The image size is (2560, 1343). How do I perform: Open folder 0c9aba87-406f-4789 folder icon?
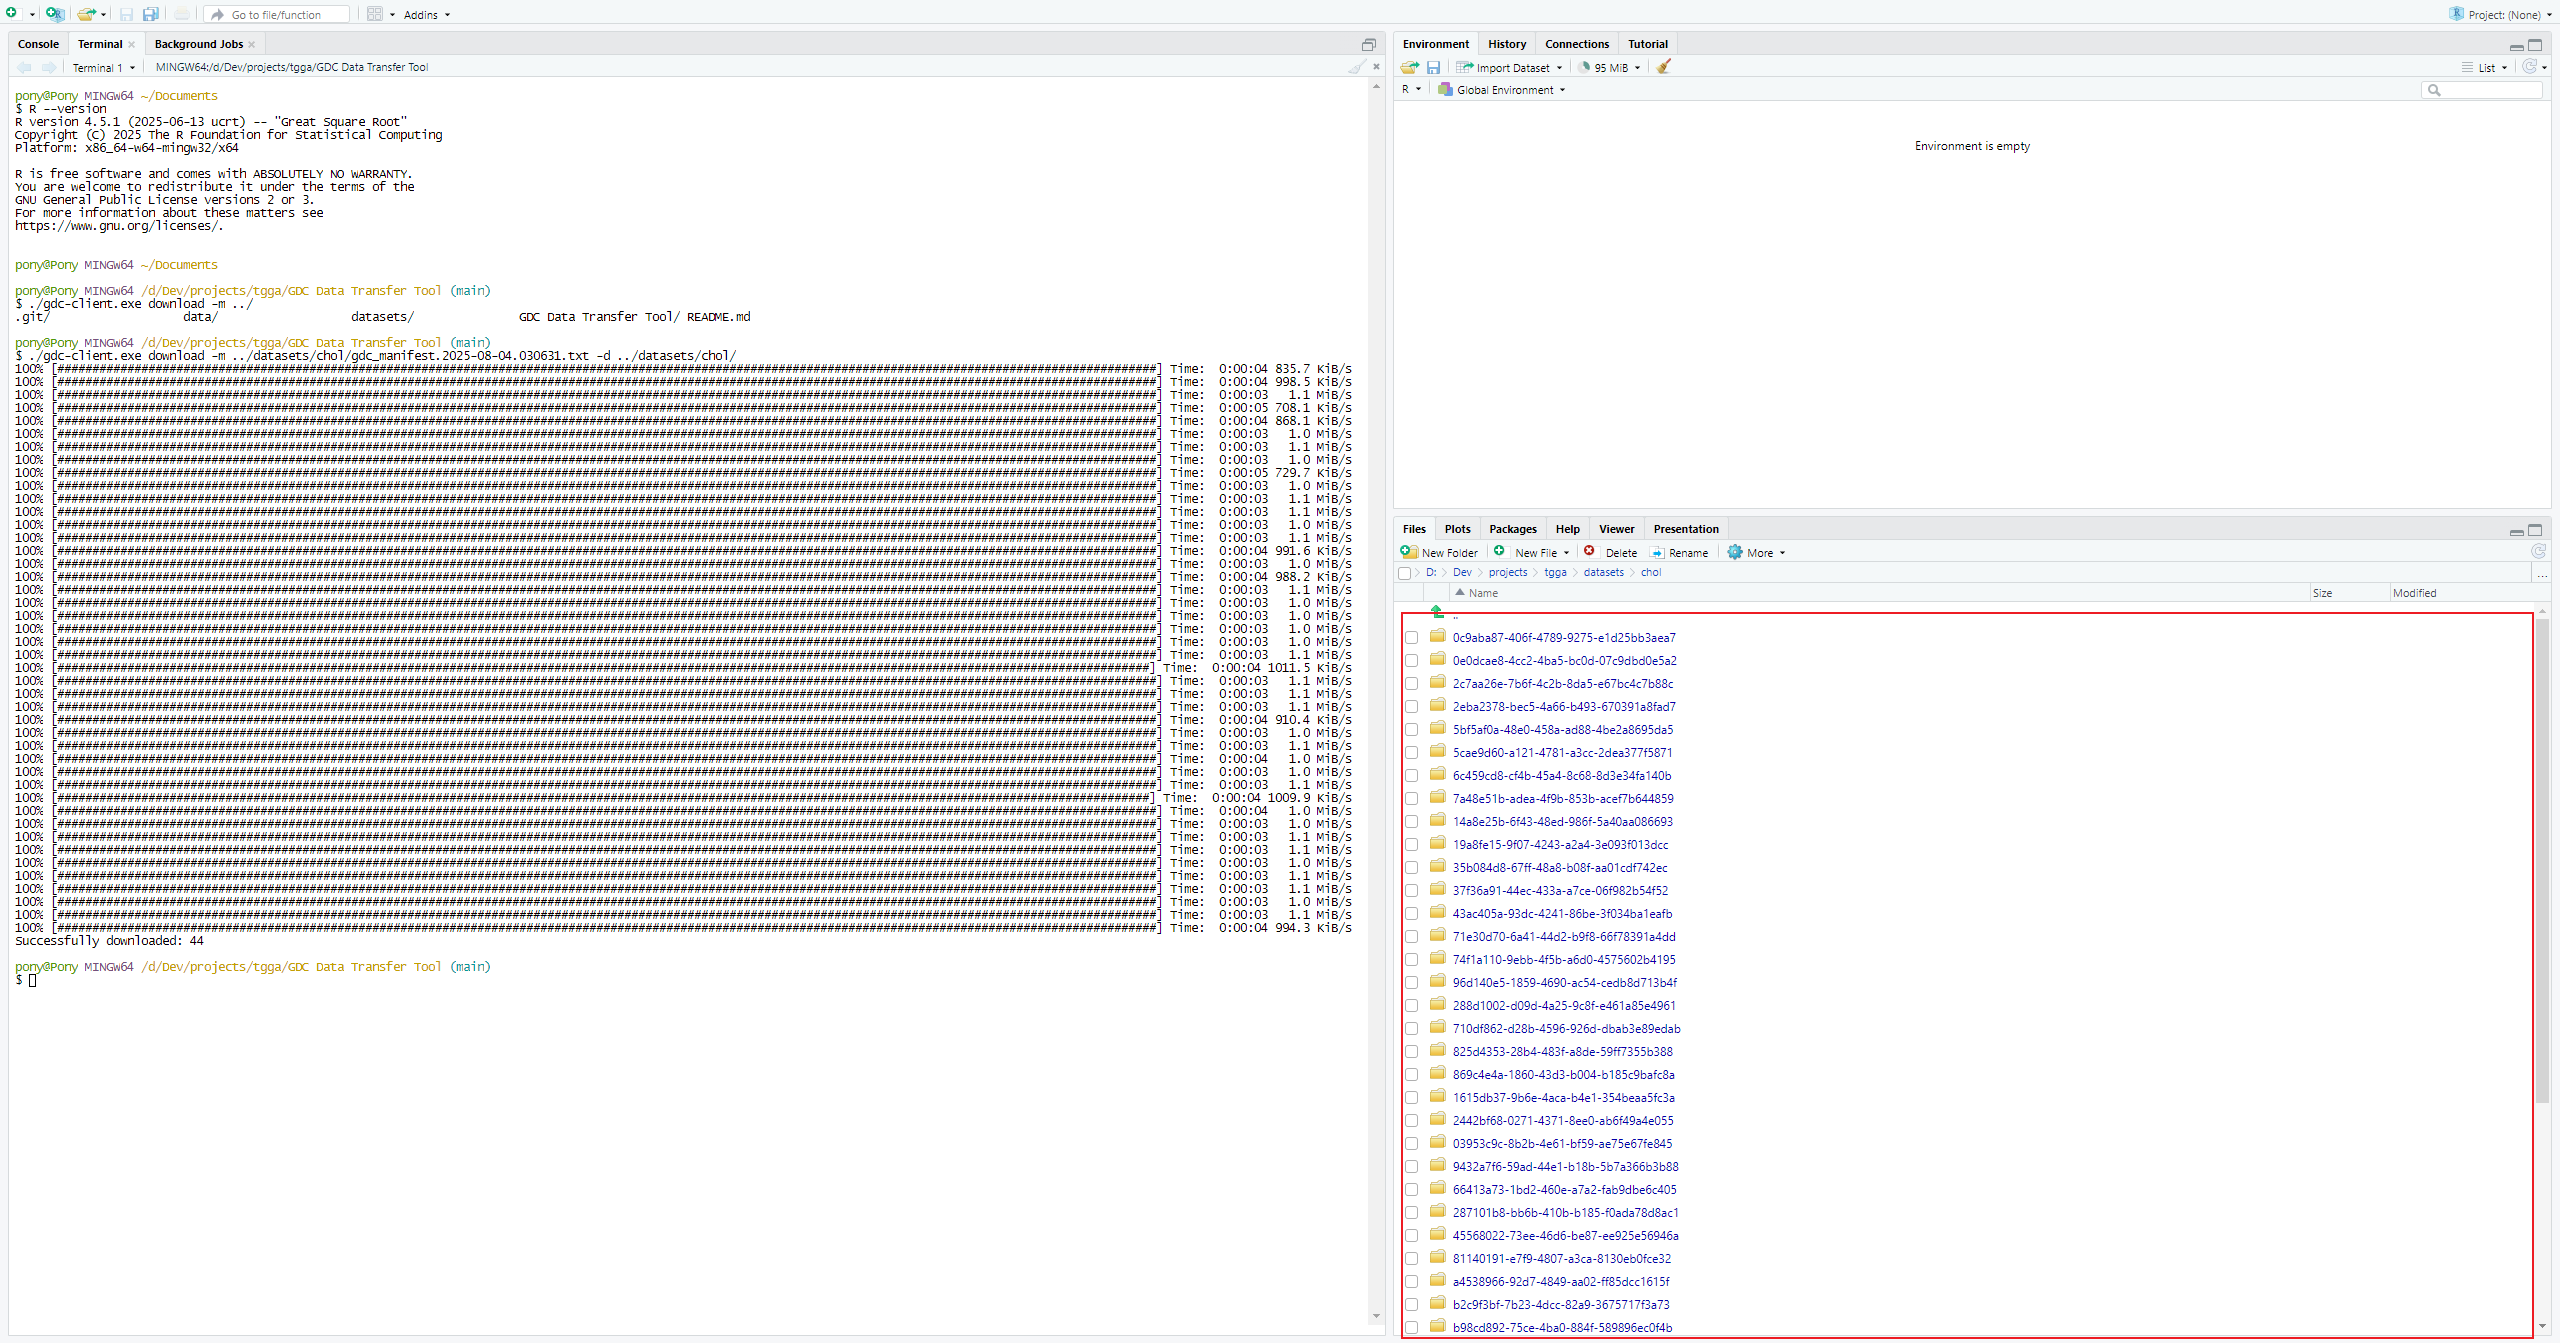(x=1438, y=636)
